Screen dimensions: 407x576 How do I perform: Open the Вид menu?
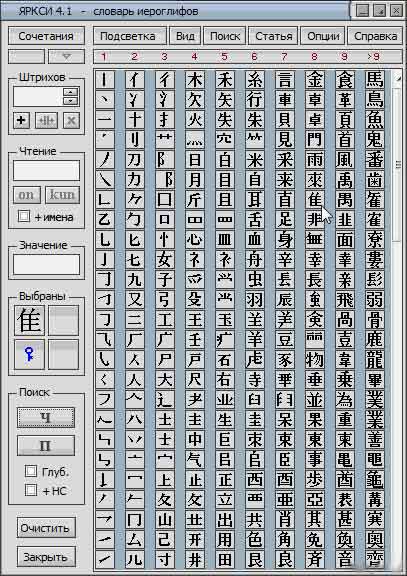coord(185,36)
